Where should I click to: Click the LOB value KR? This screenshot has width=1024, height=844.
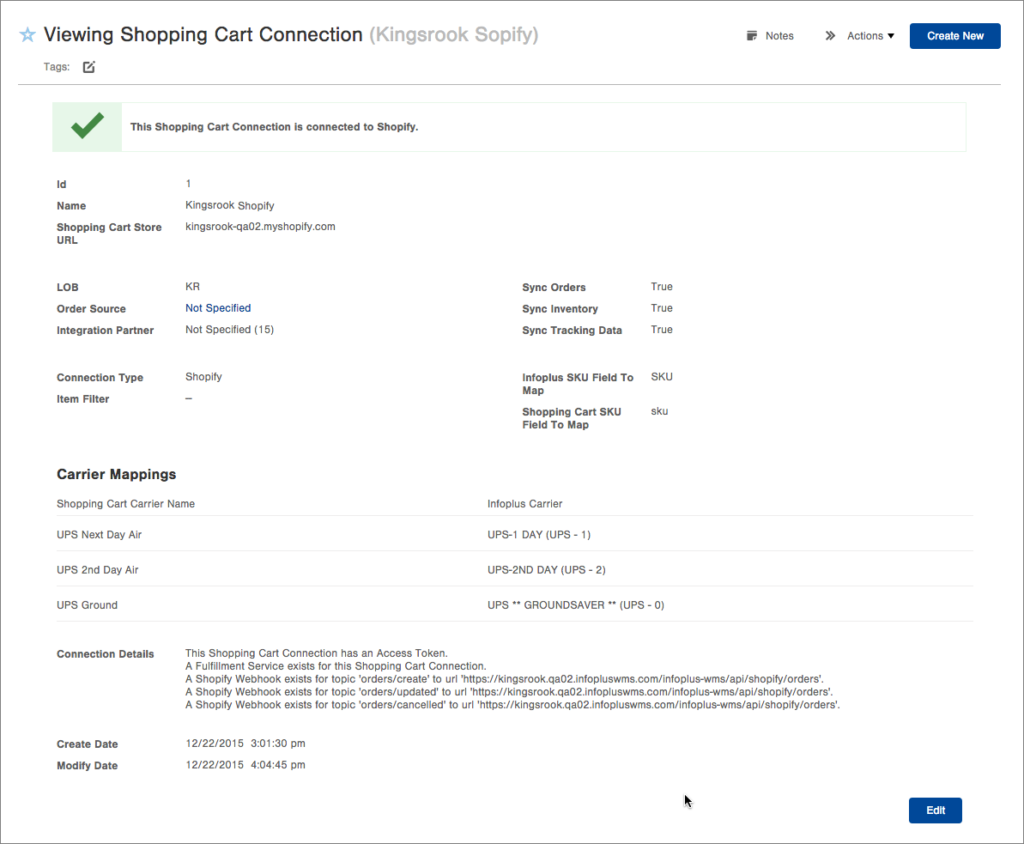(193, 287)
